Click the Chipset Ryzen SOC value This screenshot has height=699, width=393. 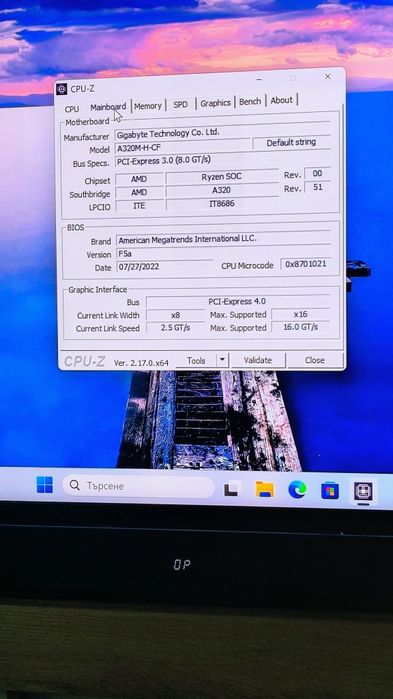(x=221, y=177)
